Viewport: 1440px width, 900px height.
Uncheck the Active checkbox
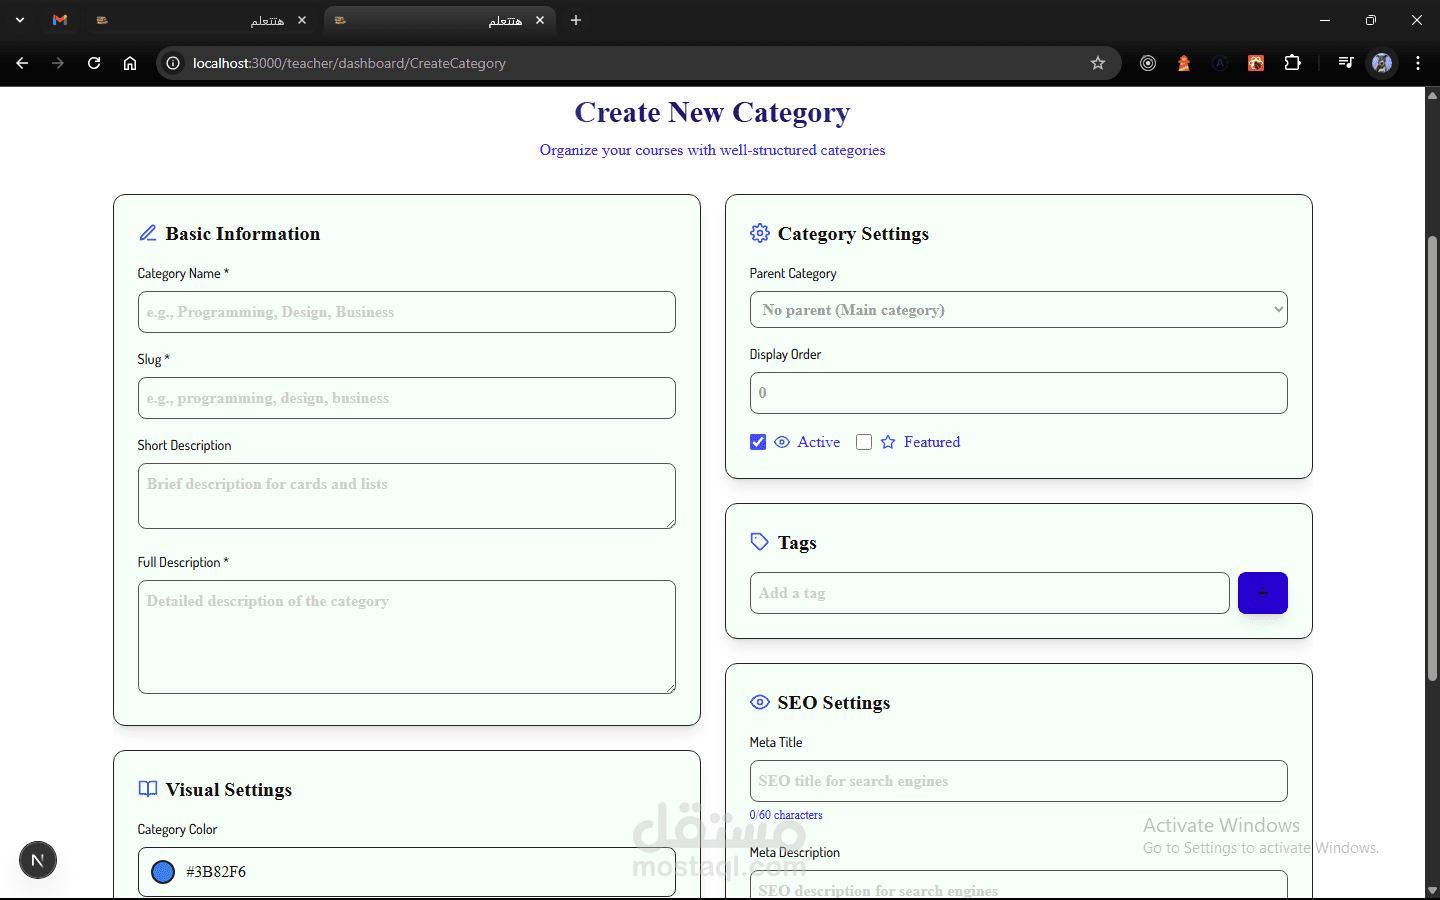pos(758,442)
